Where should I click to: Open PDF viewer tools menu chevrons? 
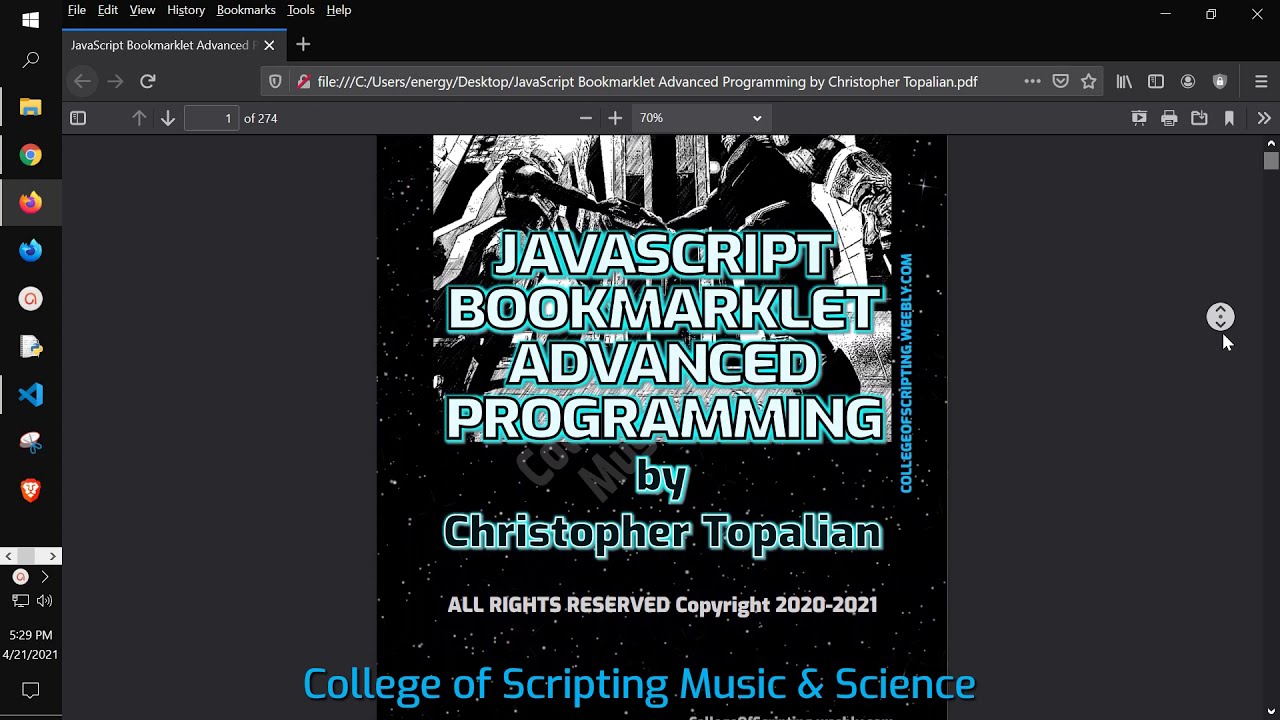(1264, 118)
